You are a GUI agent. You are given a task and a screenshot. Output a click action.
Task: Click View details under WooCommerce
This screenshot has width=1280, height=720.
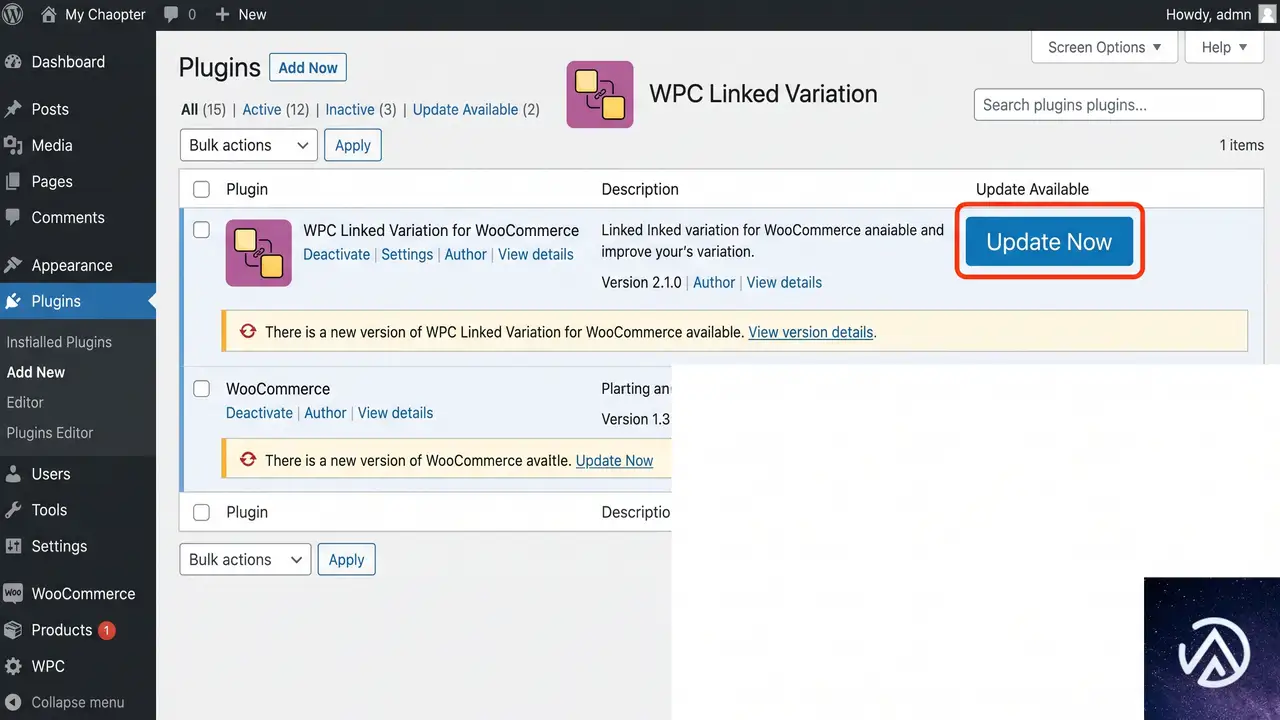(x=396, y=413)
